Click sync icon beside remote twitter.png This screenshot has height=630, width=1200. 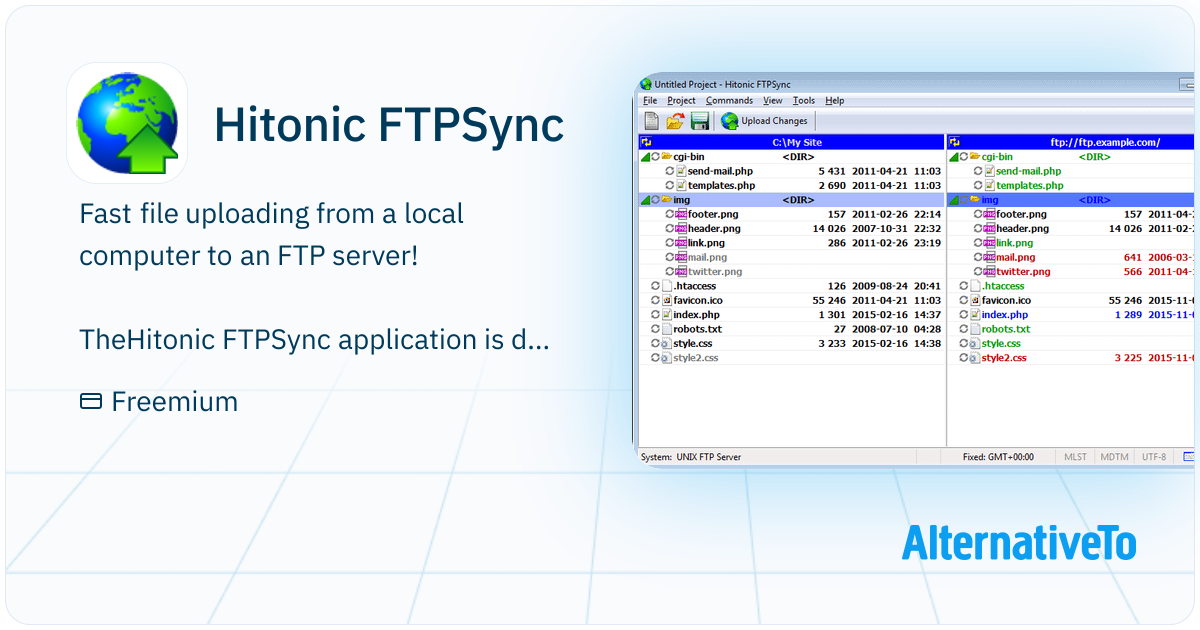pyautogui.click(x=978, y=271)
